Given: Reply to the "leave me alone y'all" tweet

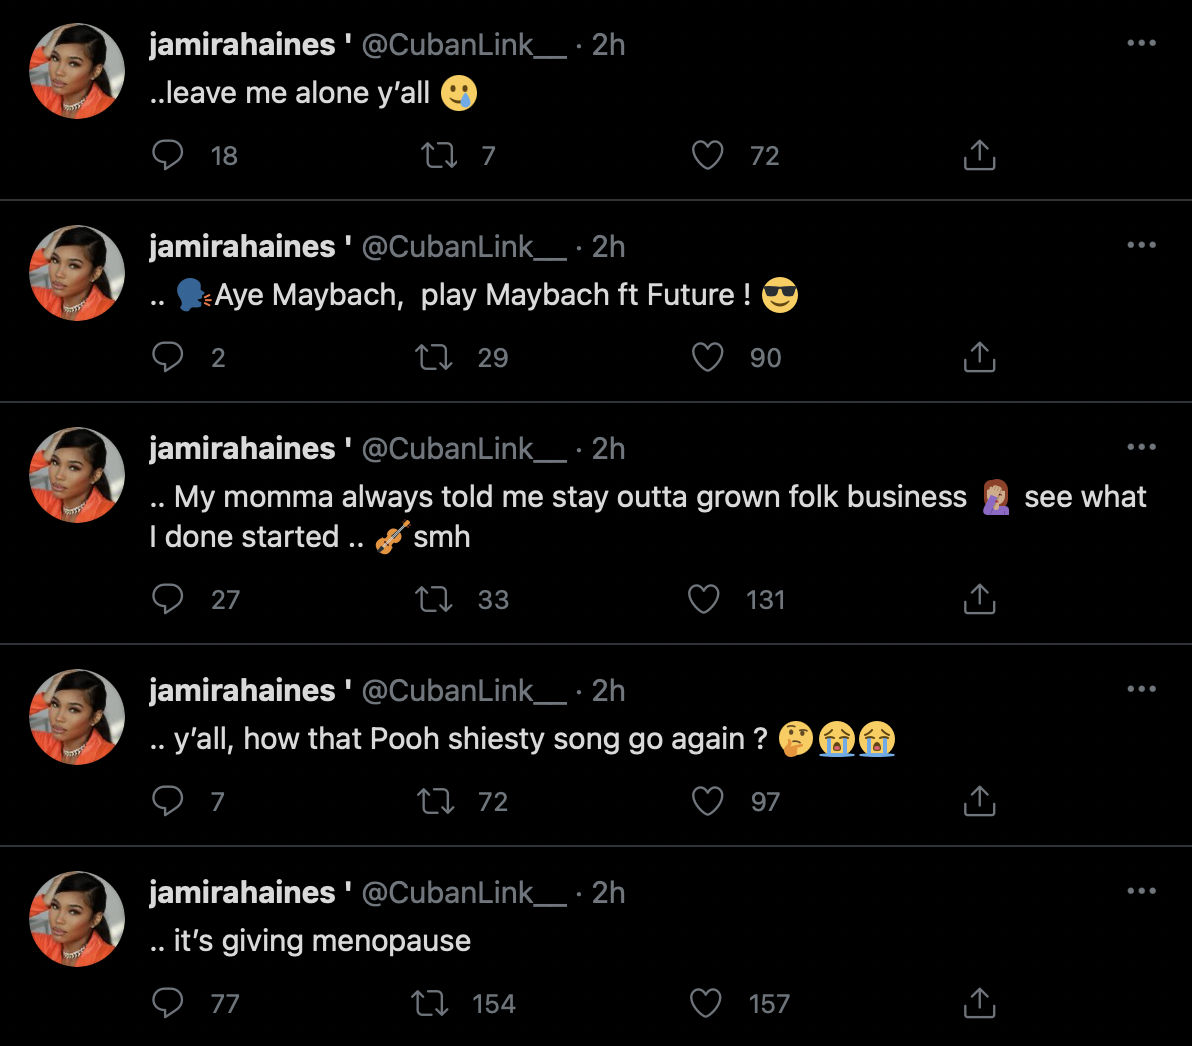Looking at the screenshot, I should coord(168,155).
